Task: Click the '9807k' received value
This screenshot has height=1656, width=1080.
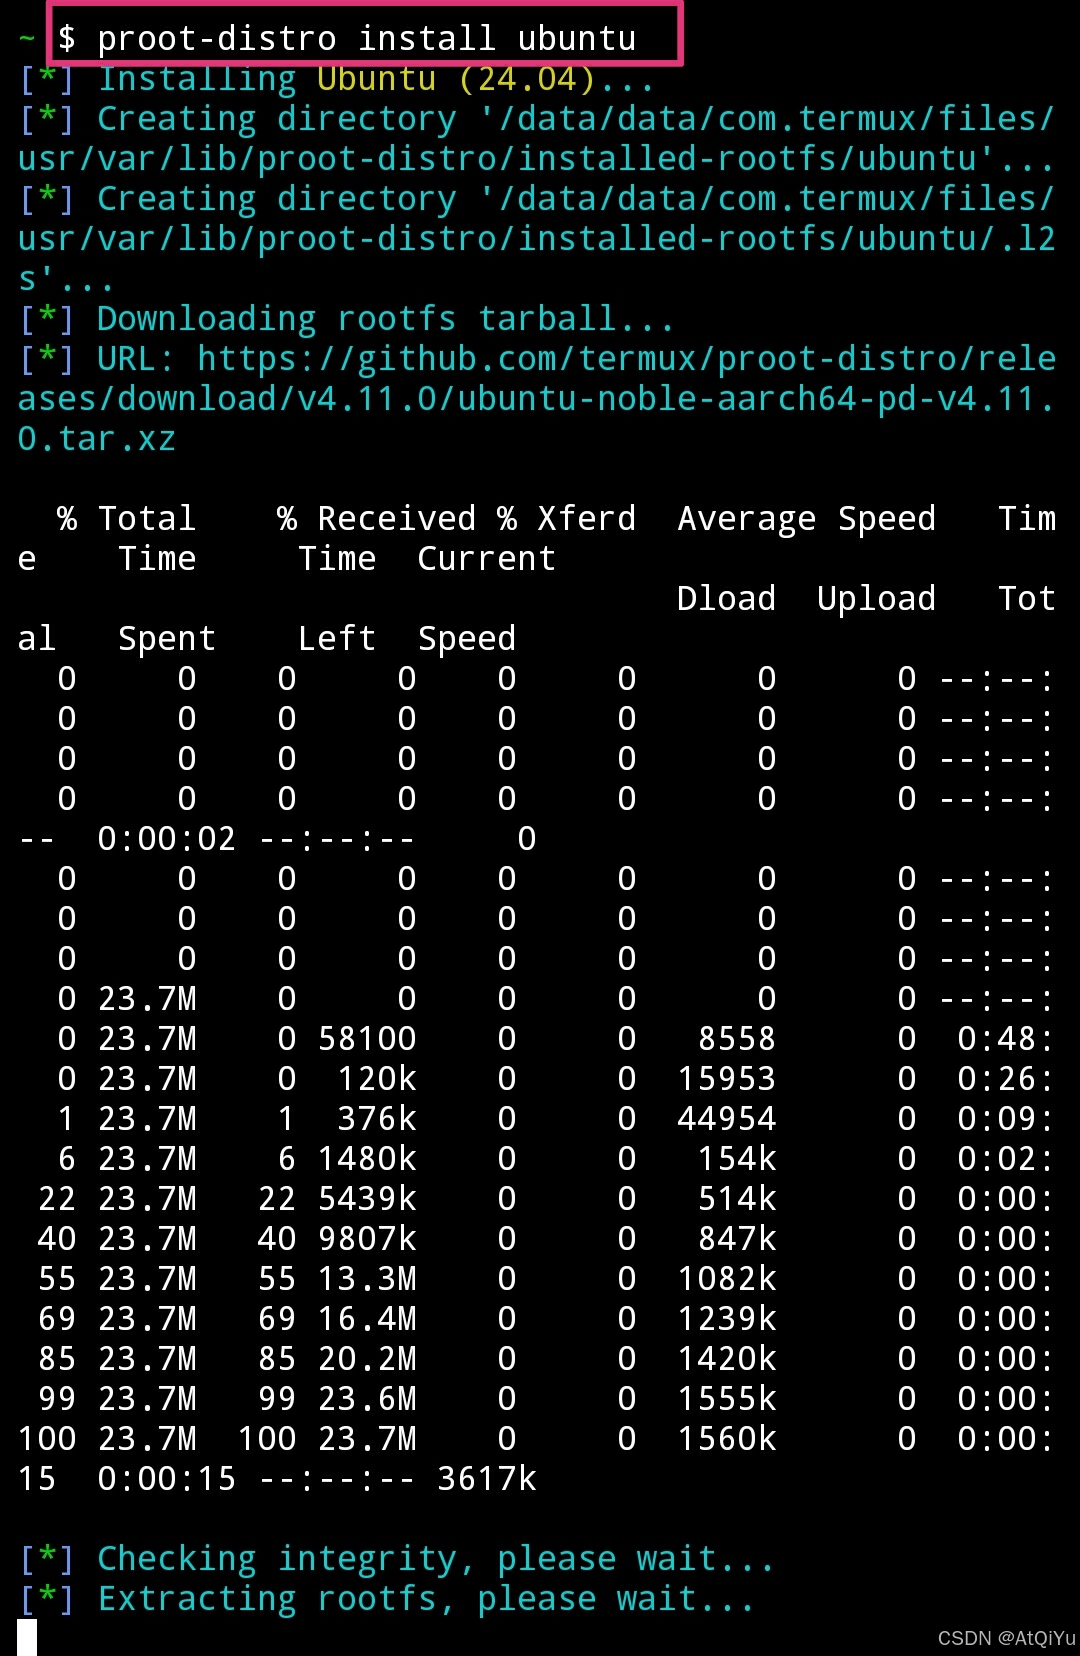Action: click(367, 1238)
